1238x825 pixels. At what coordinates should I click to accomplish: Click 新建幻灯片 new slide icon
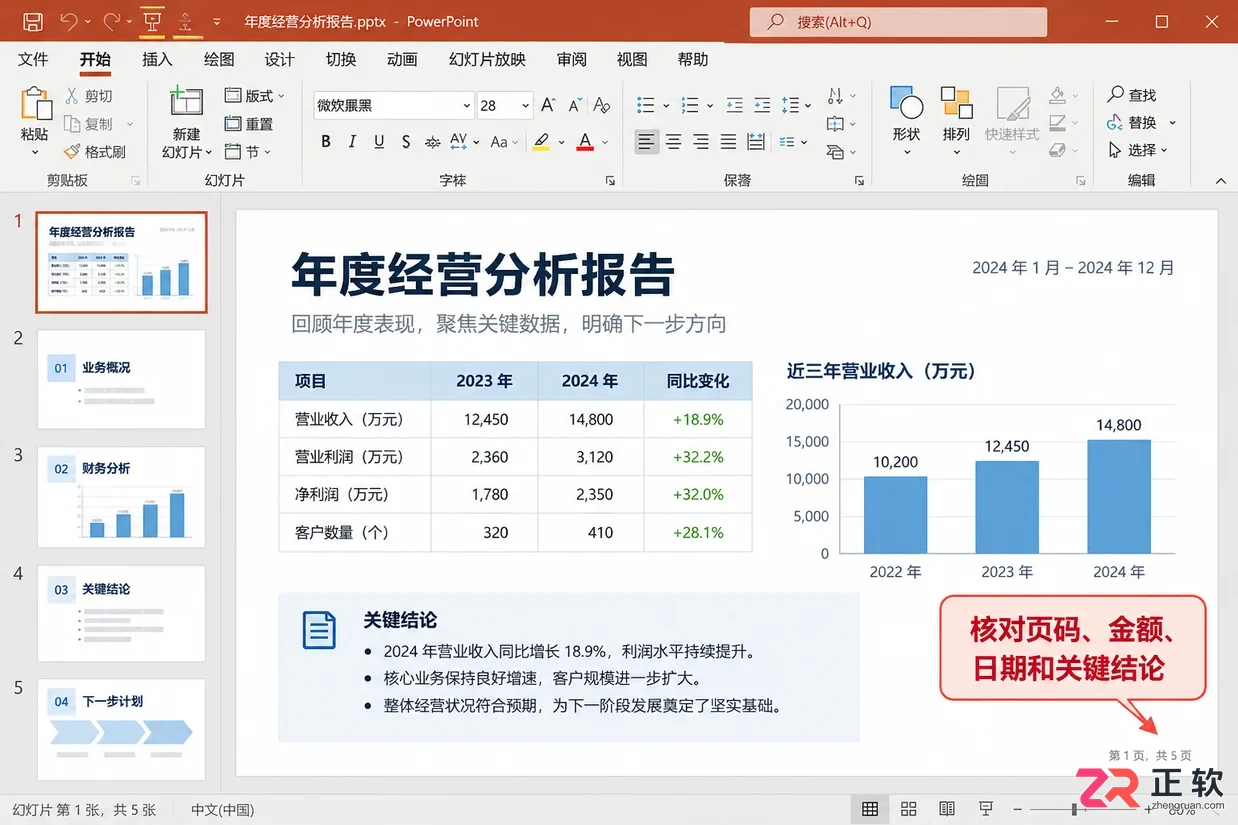186,102
